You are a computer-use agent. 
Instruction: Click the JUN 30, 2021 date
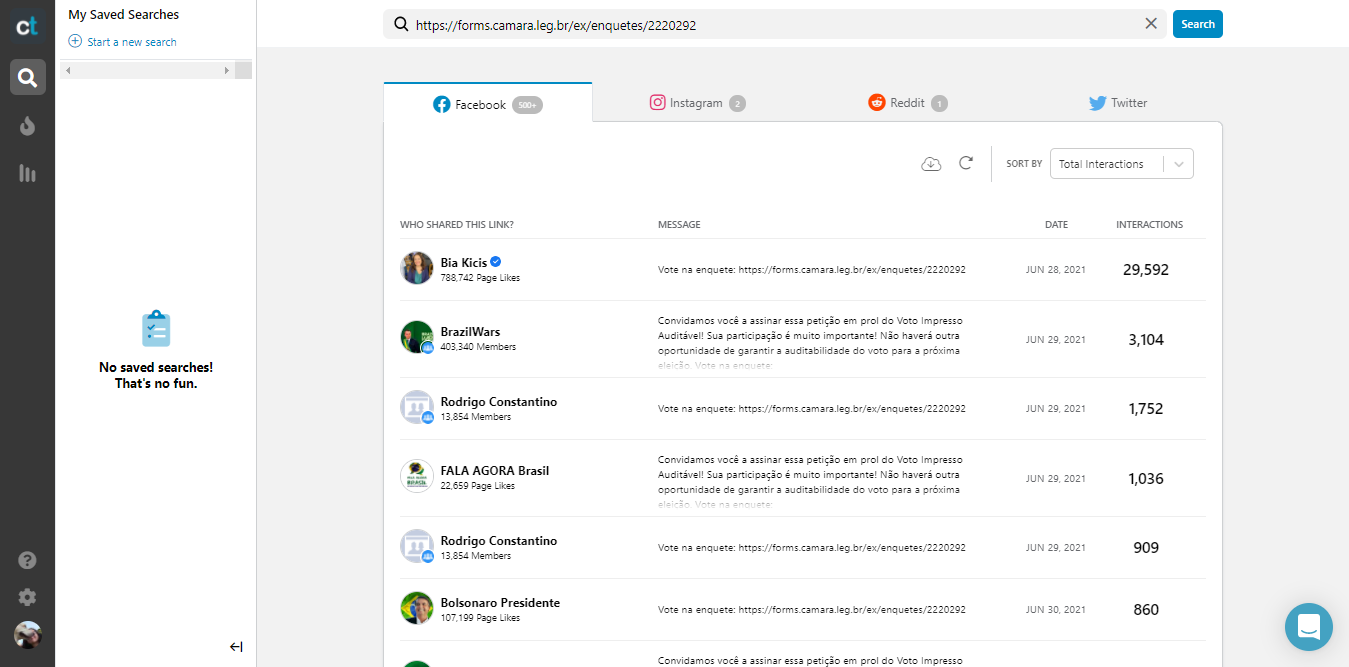click(1055, 610)
